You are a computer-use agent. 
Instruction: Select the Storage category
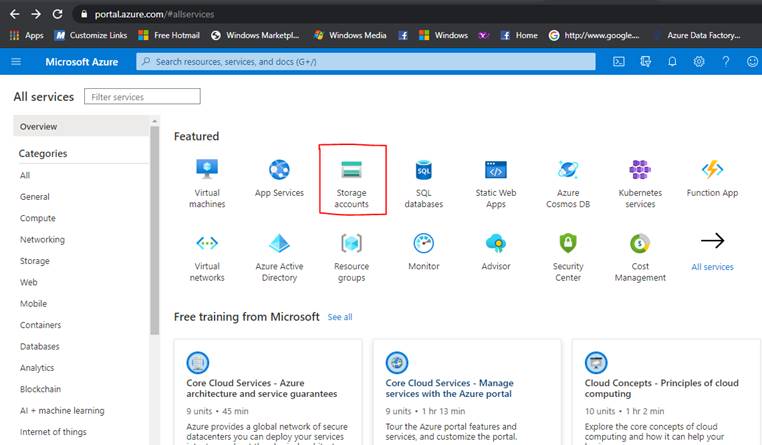(35, 261)
